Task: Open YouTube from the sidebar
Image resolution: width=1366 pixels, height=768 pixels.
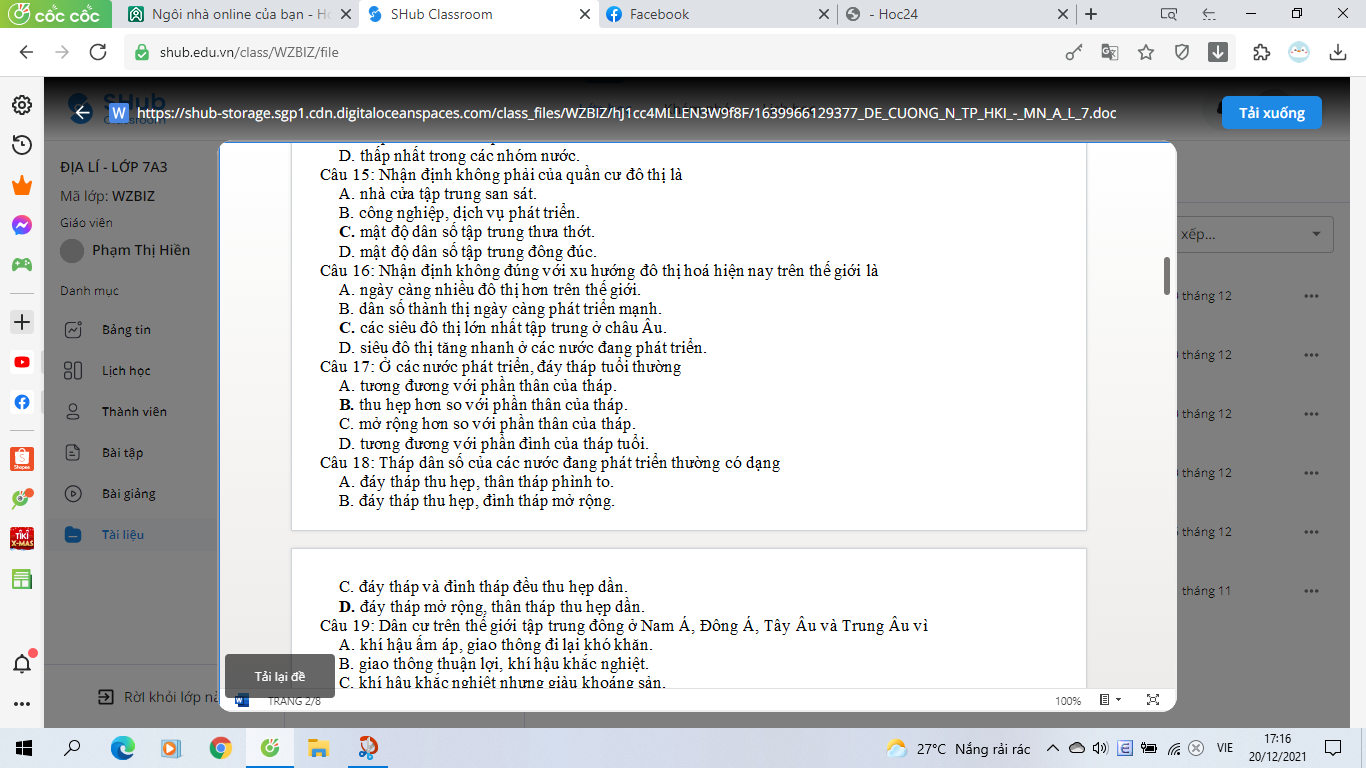Action: click(x=21, y=362)
